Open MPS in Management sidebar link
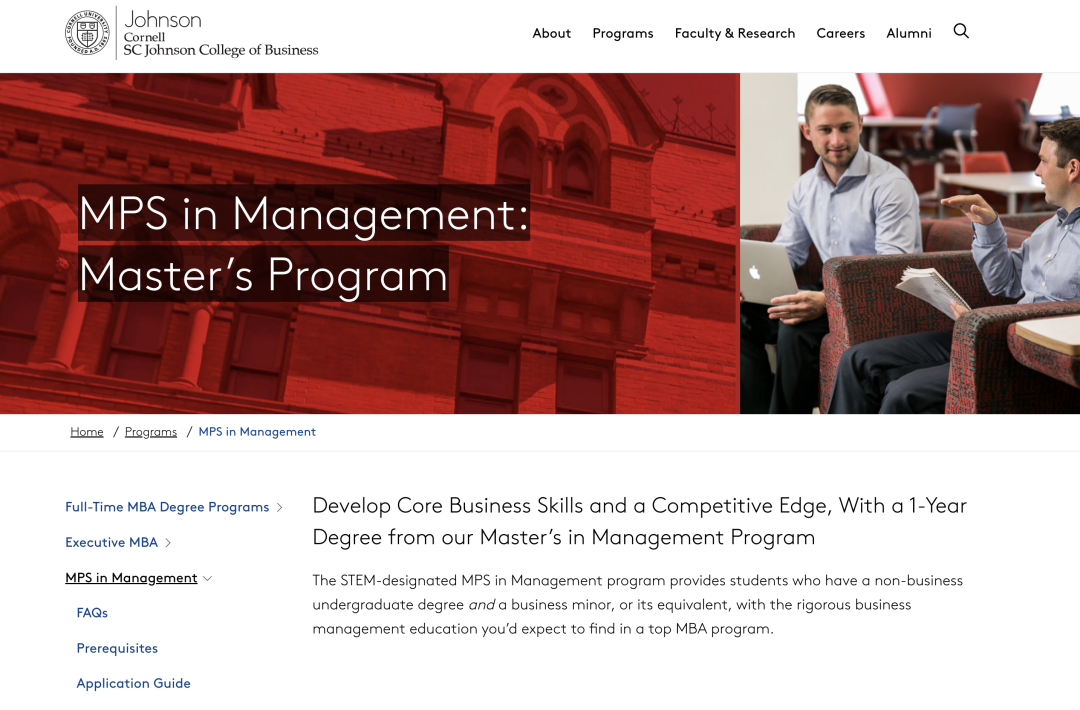 [131, 578]
